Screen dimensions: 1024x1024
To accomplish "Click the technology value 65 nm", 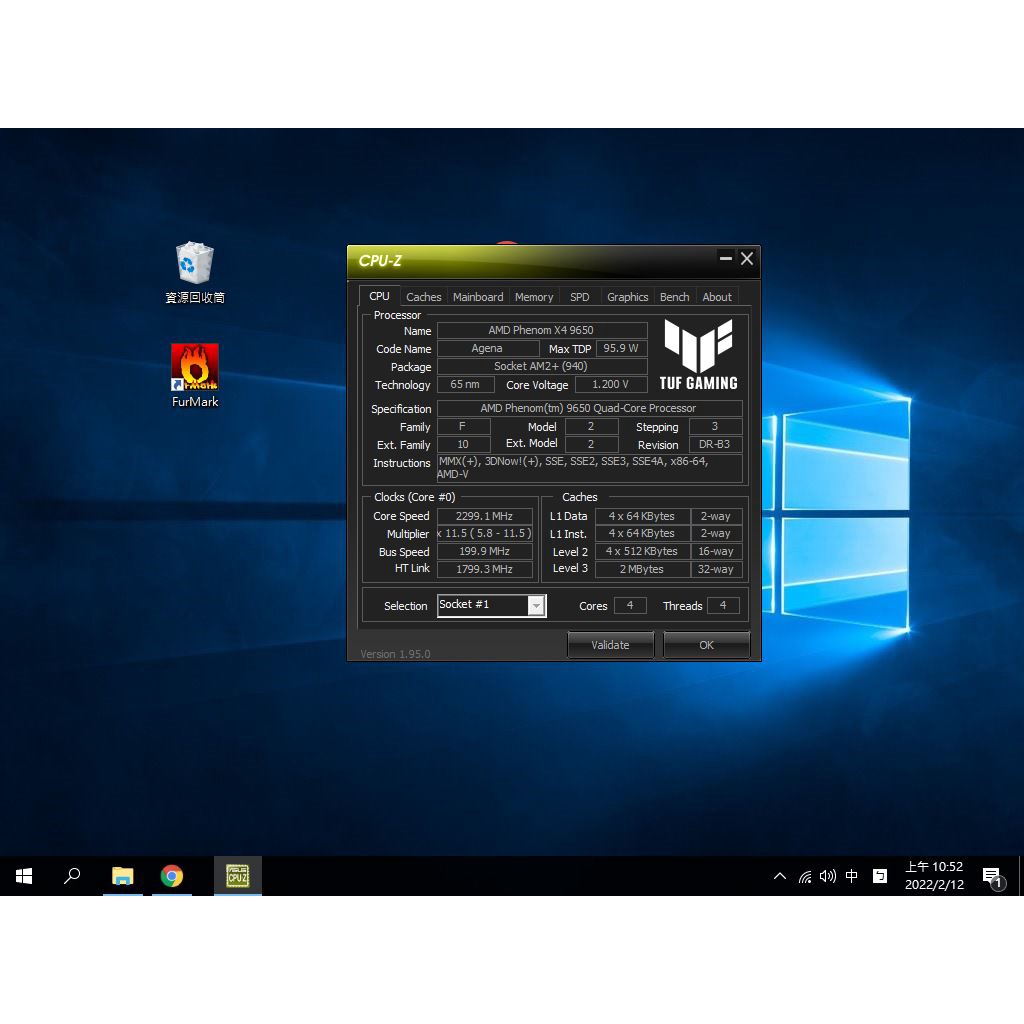I will 464,385.
